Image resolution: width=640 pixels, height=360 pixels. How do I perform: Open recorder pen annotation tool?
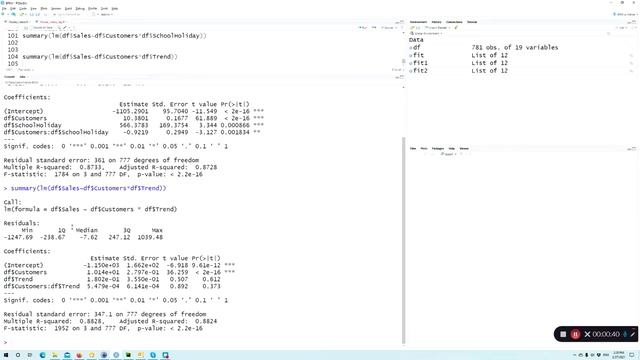[x=633, y=334]
